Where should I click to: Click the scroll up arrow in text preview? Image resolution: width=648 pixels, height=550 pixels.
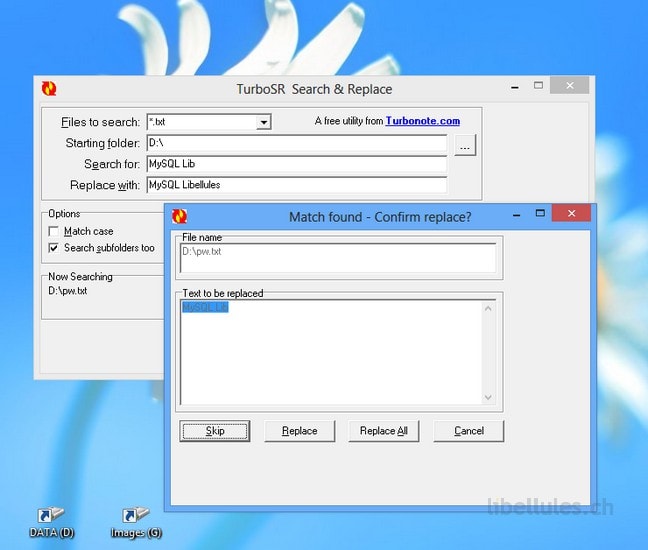[x=488, y=308]
